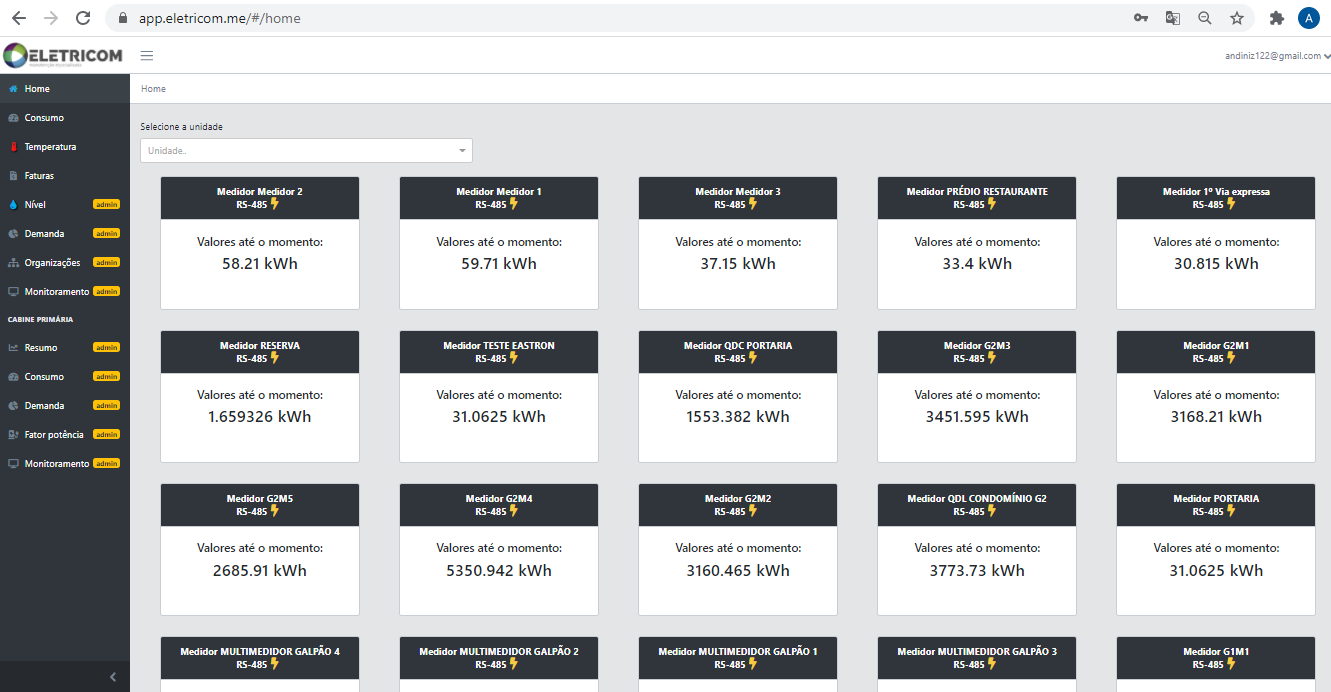Click the Home icon in the sidebar
This screenshot has height=692, width=1331.
[13, 89]
